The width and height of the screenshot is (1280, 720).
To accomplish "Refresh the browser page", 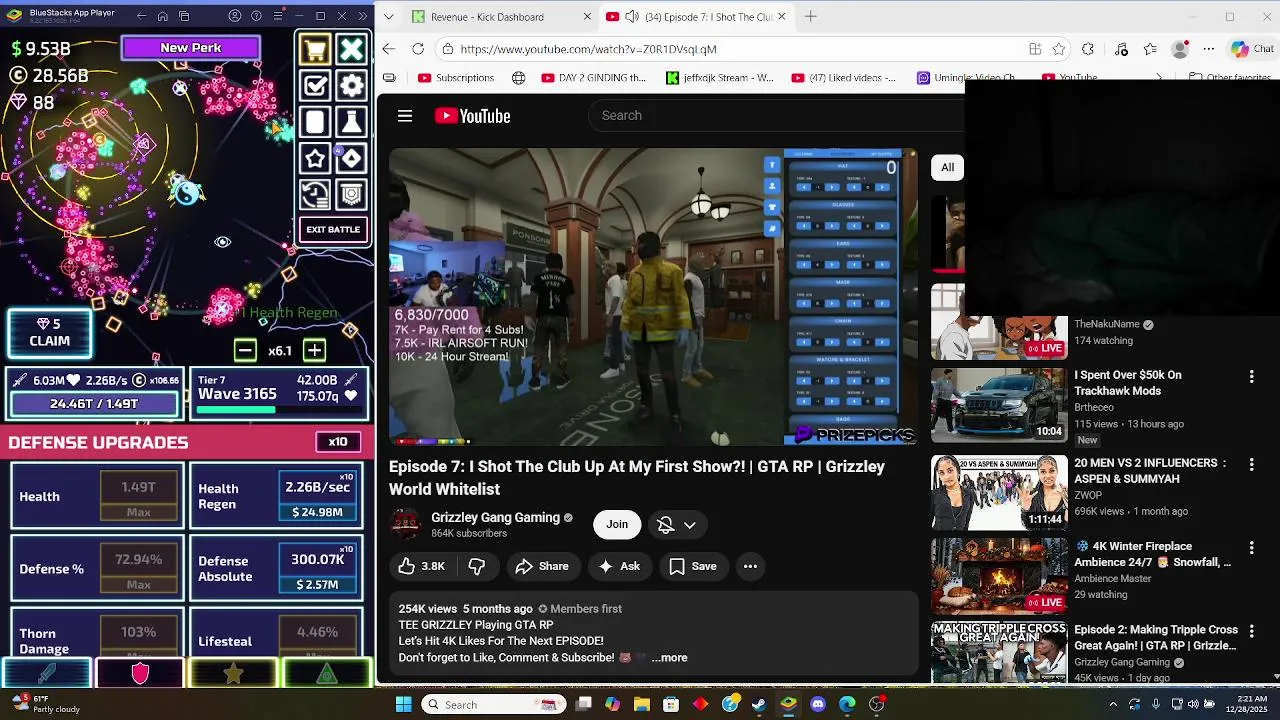I will pos(418,49).
